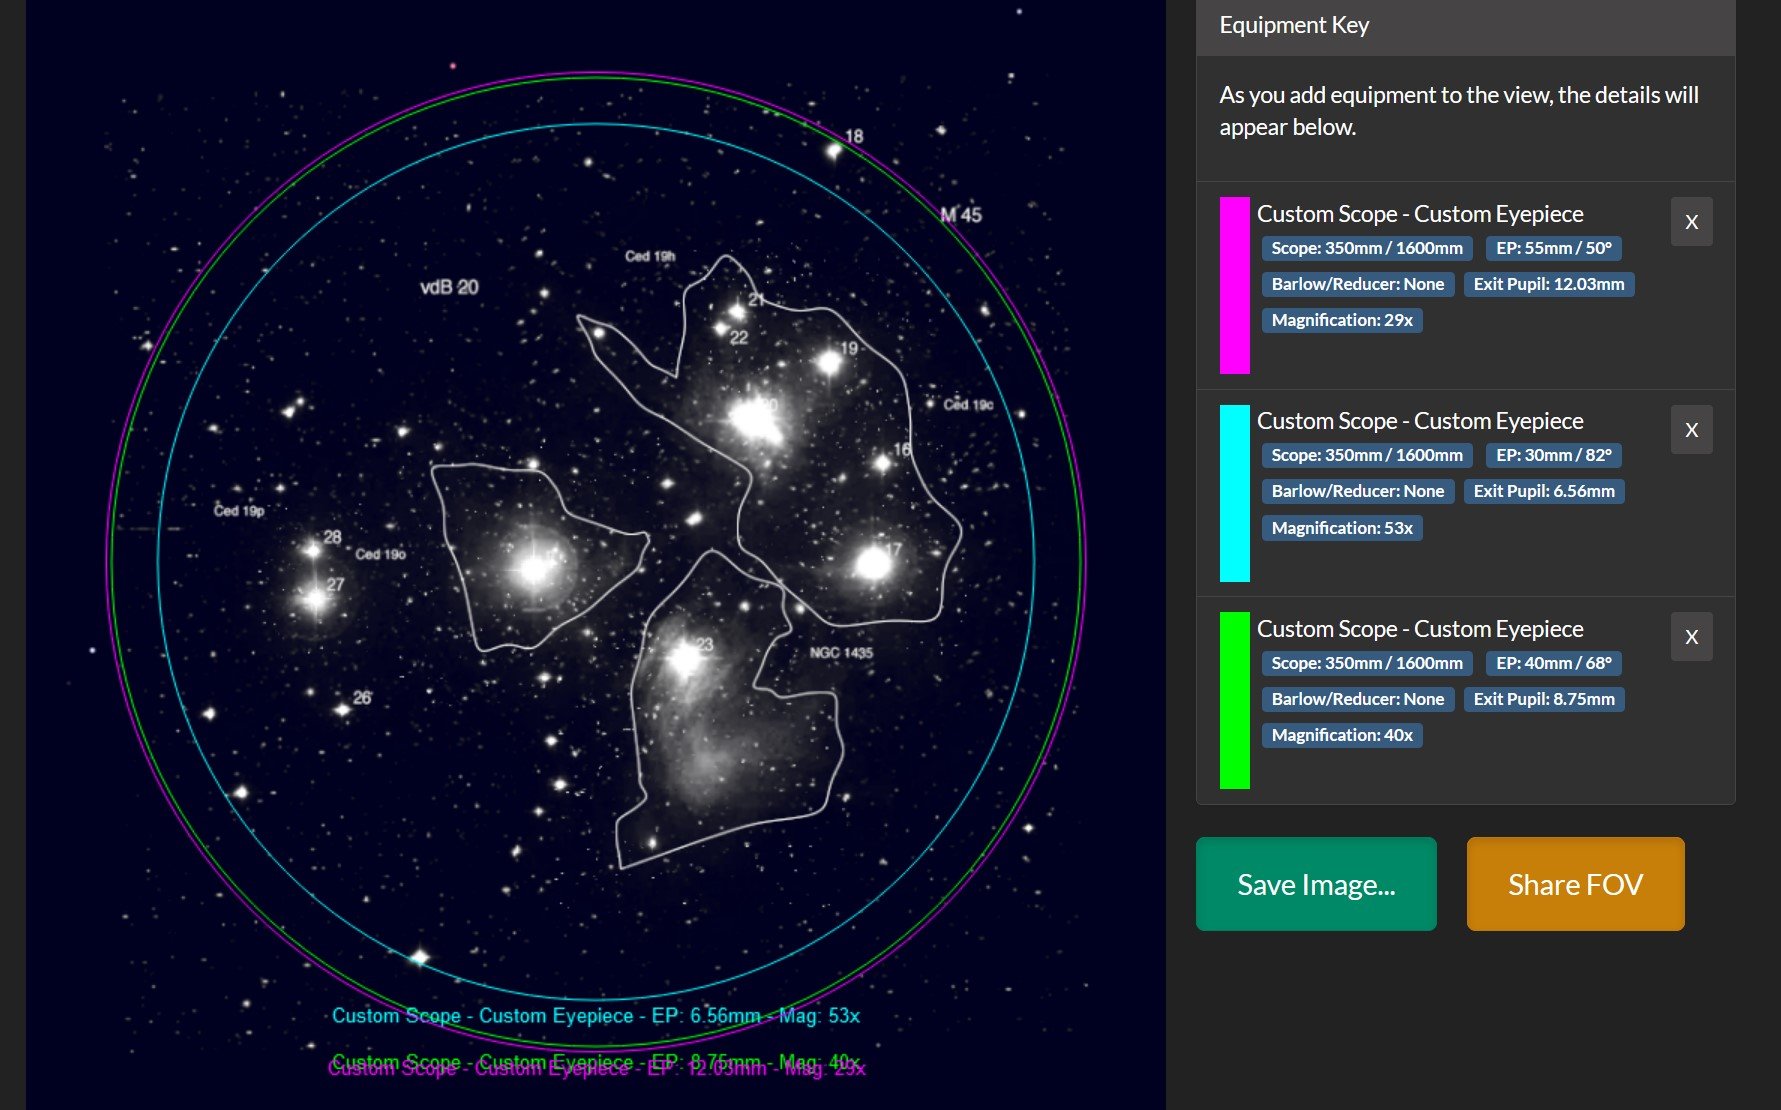The width and height of the screenshot is (1781, 1110).
Task: Click the cyan equipment color swatch
Action: tap(1235, 493)
